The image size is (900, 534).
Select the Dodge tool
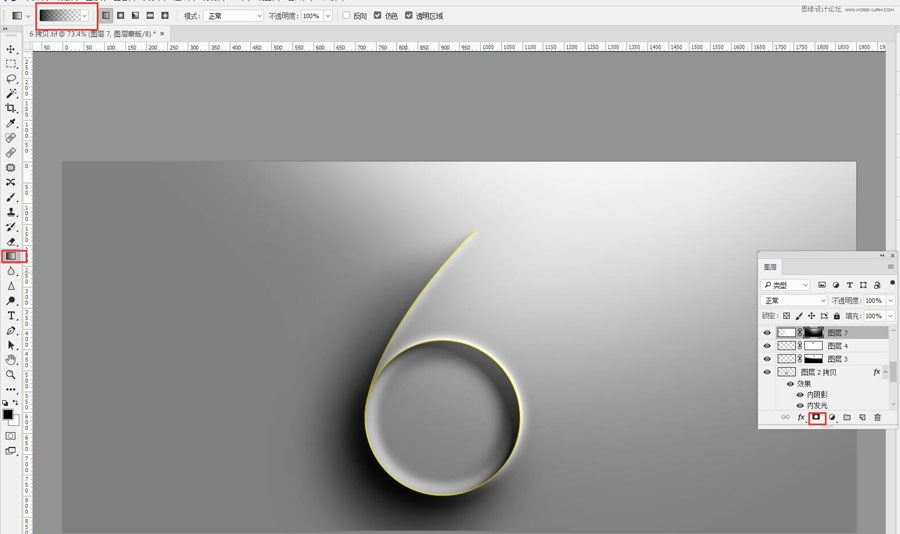(10, 301)
